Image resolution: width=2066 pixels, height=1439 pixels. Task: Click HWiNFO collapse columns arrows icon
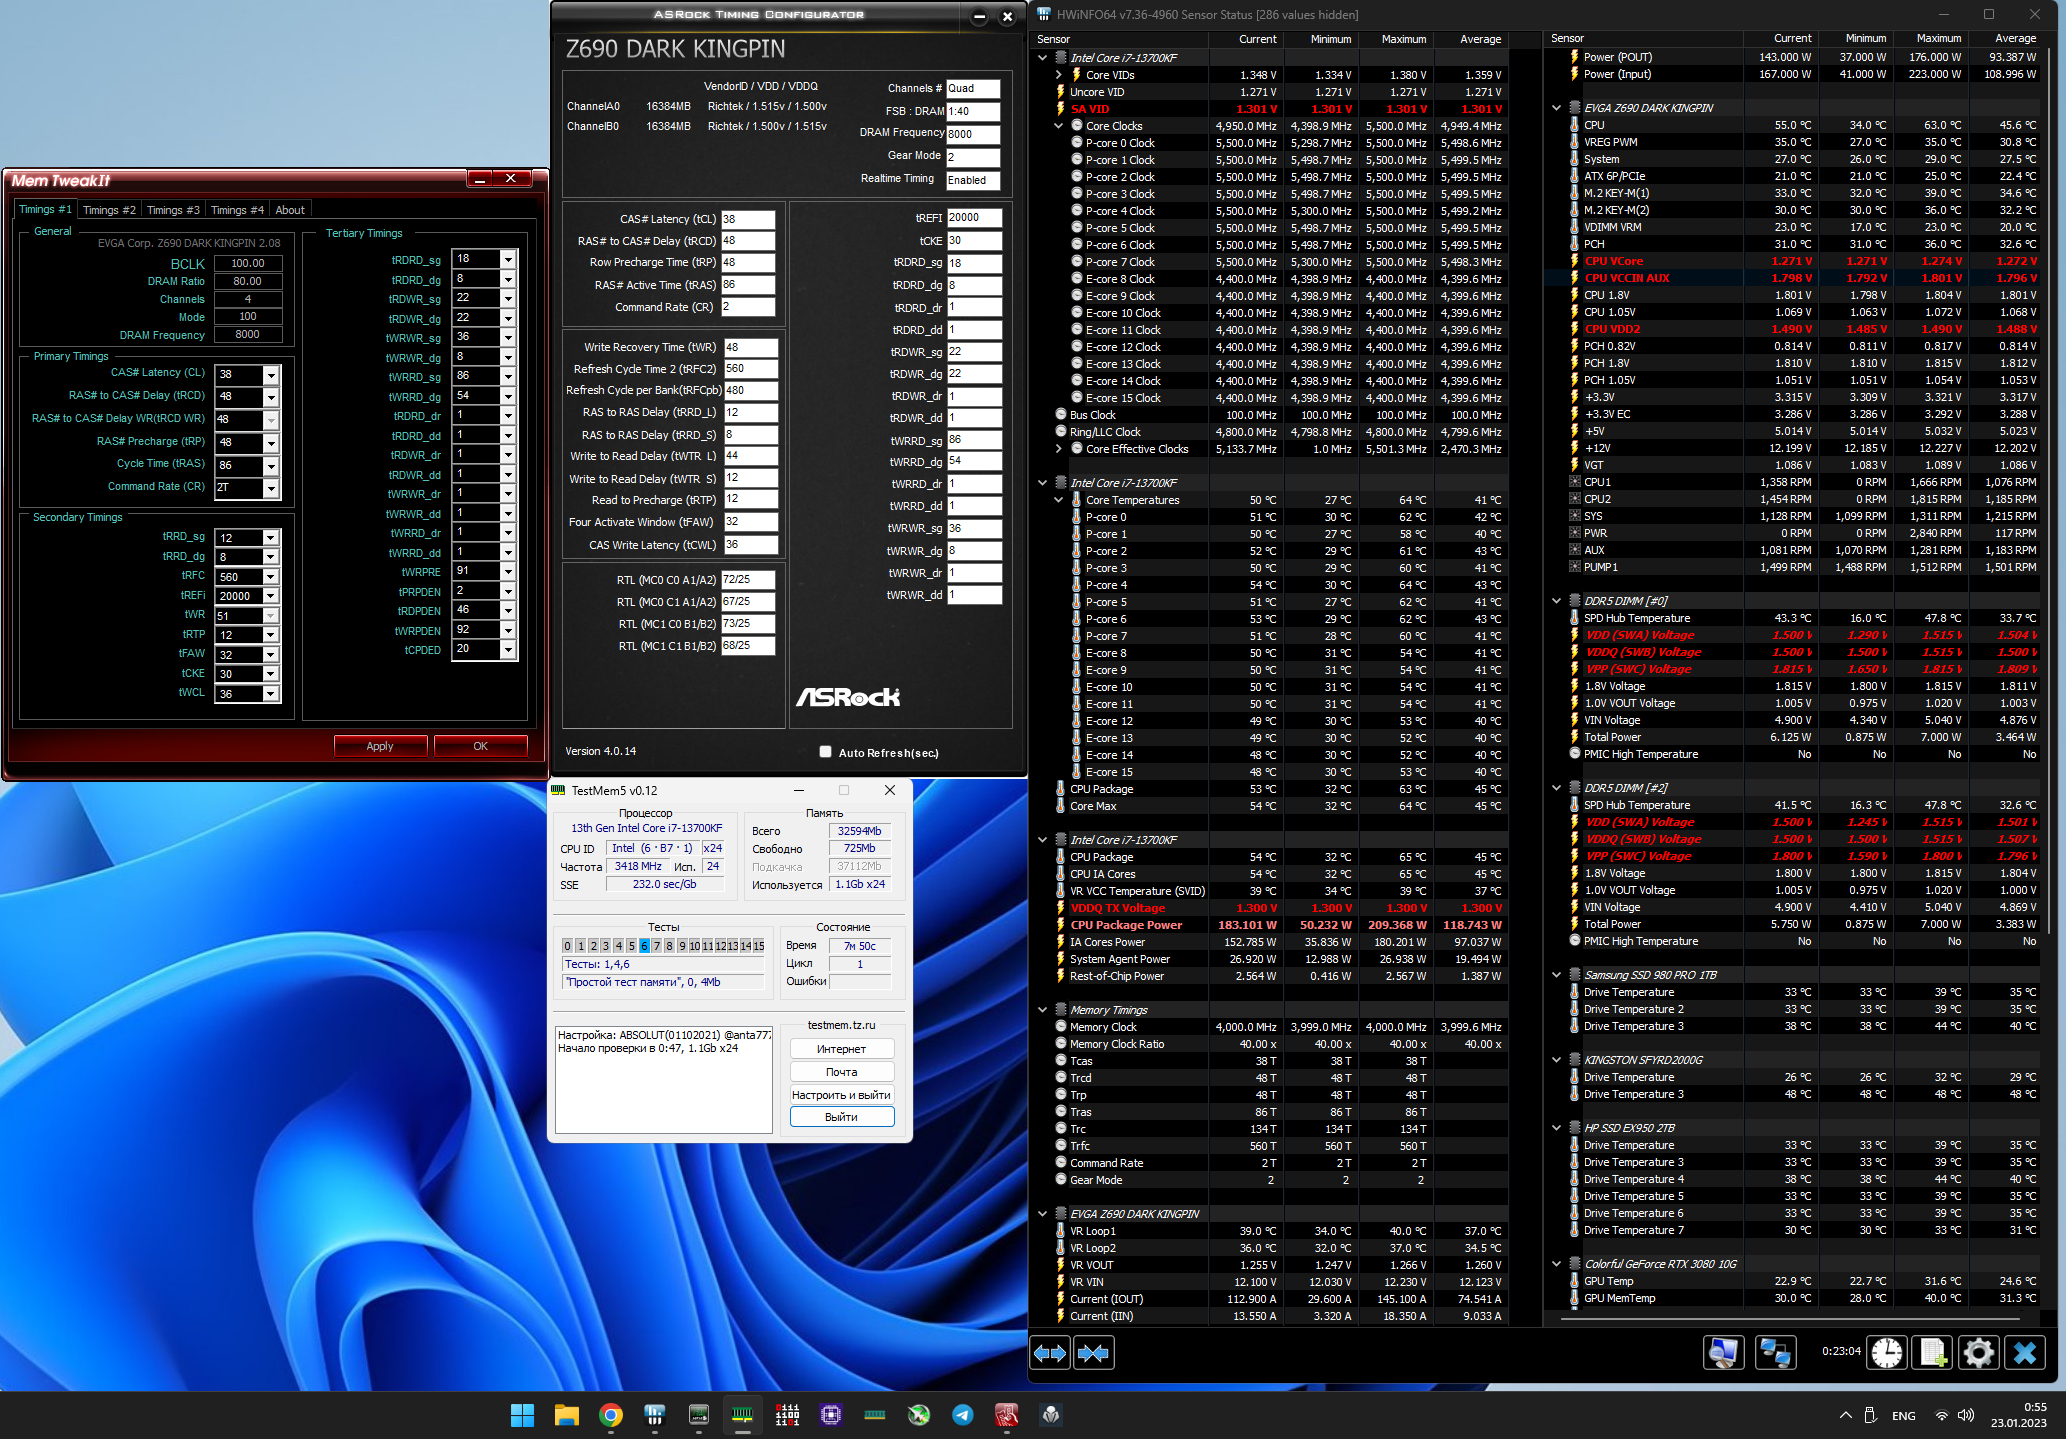coord(1094,1353)
